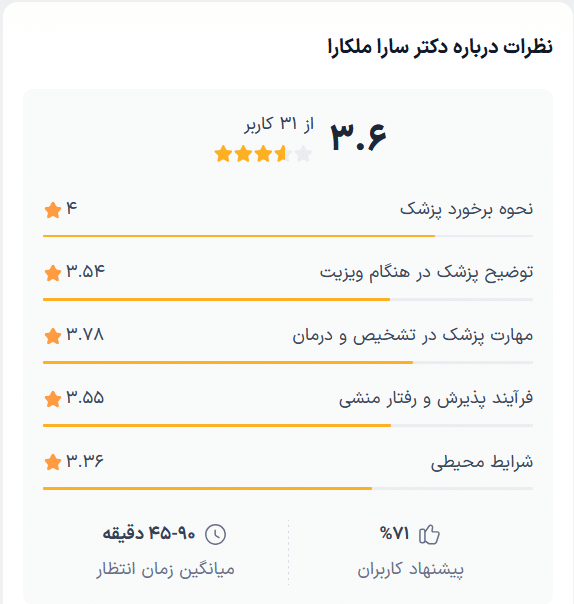Click the شرایط محیطی rating bar
Viewport: 574px width, 604px height.
click(288, 488)
